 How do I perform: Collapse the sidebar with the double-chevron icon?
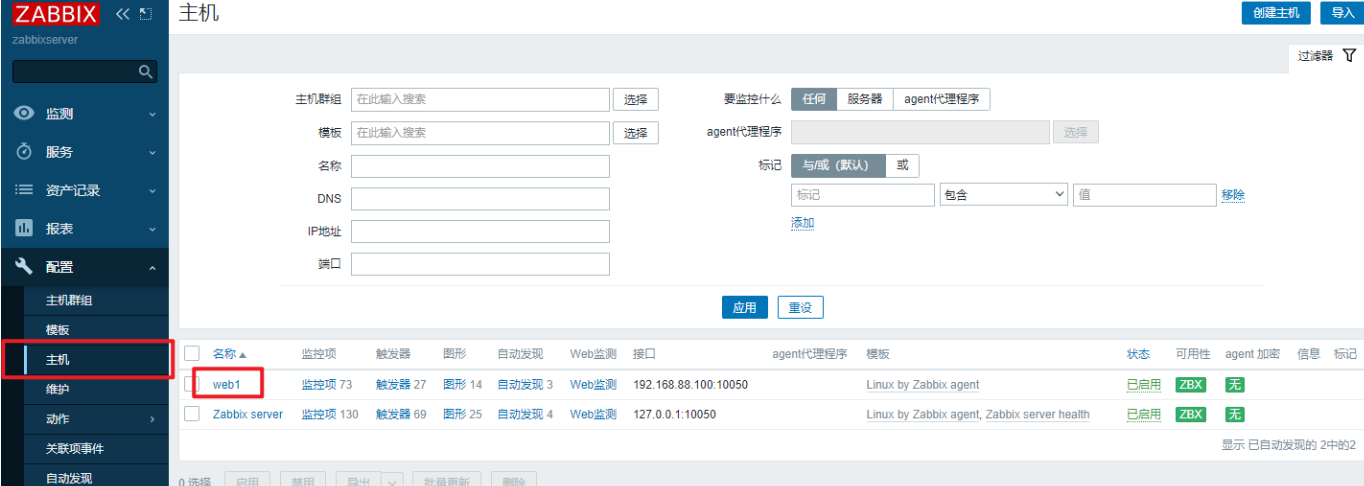[x=123, y=14]
